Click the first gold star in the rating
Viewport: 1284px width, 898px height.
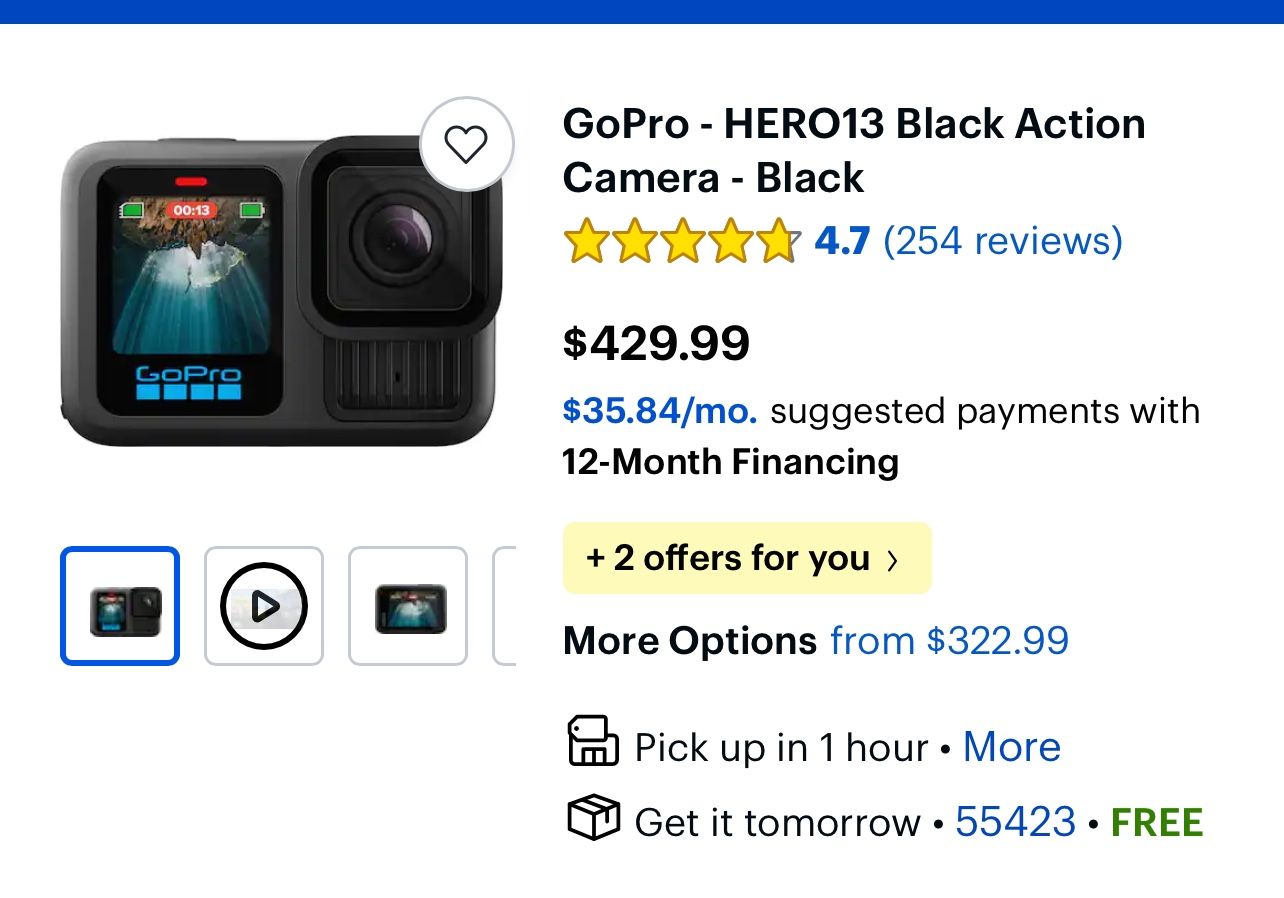click(x=585, y=241)
